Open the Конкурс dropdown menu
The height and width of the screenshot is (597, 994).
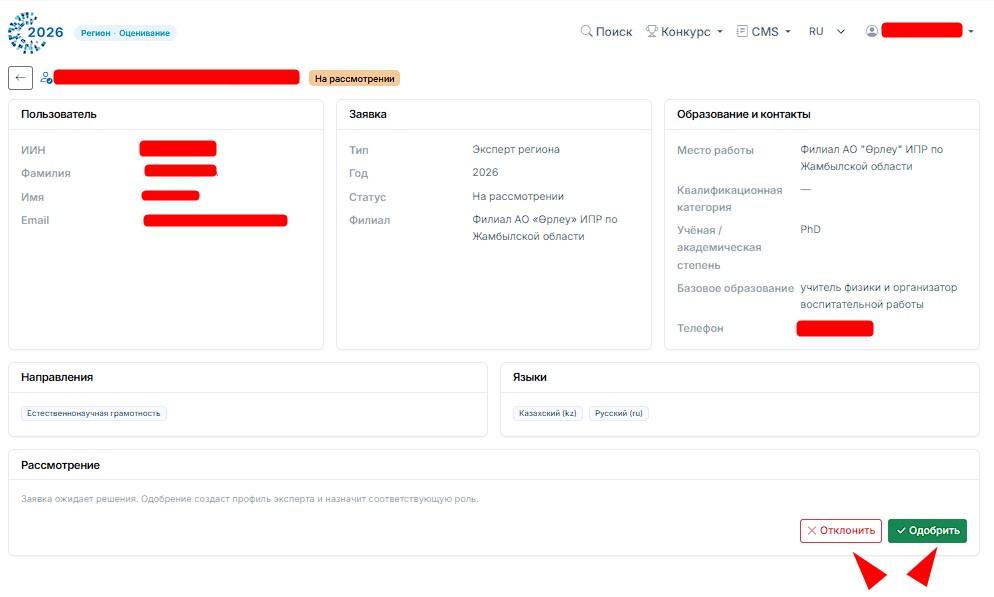(x=684, y=31)
